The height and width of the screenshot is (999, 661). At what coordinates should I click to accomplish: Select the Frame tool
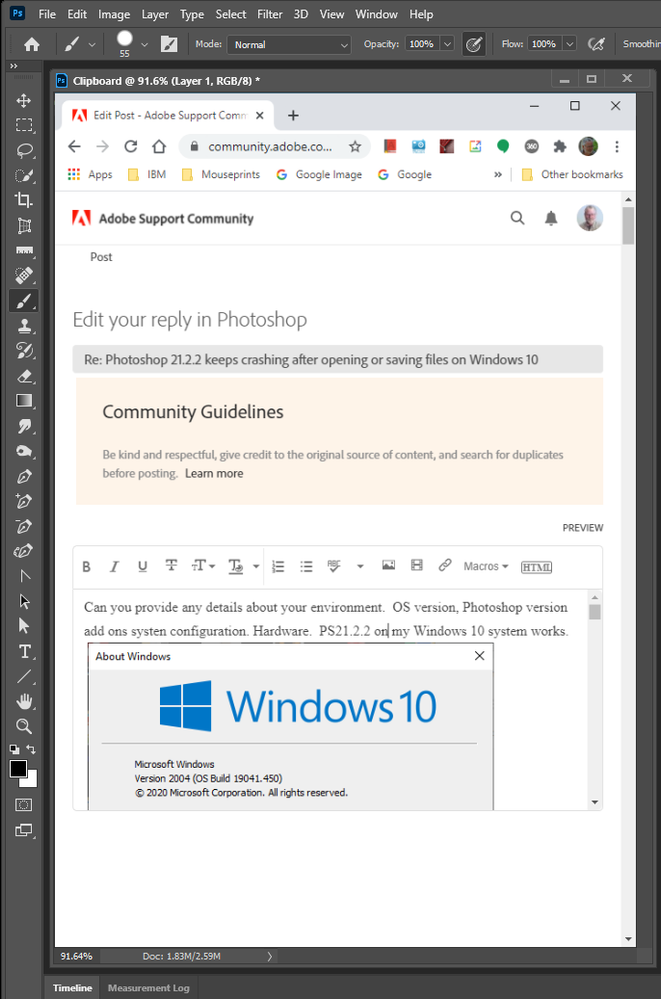(x=24, y=226)
